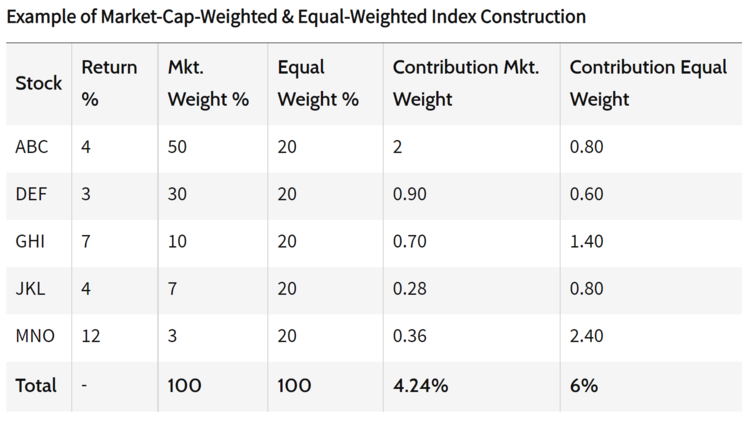Select the GHI stock cell
Screen dimensions: 750x421
click(31, 242)
